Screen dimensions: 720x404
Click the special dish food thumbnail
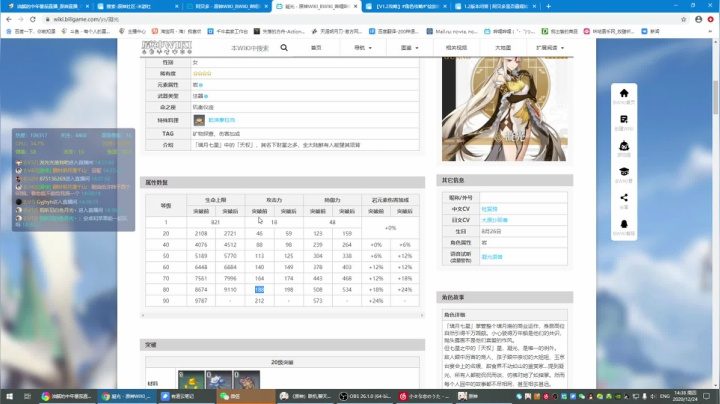[x=199, y=120]
